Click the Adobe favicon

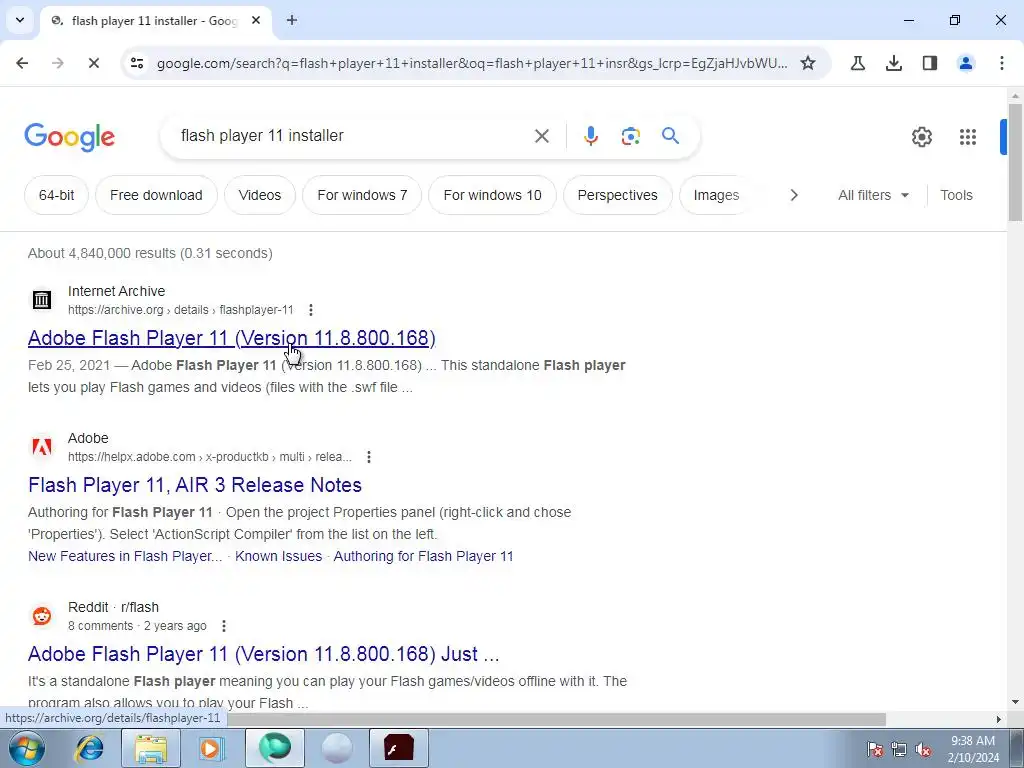[x=42, y=447]
